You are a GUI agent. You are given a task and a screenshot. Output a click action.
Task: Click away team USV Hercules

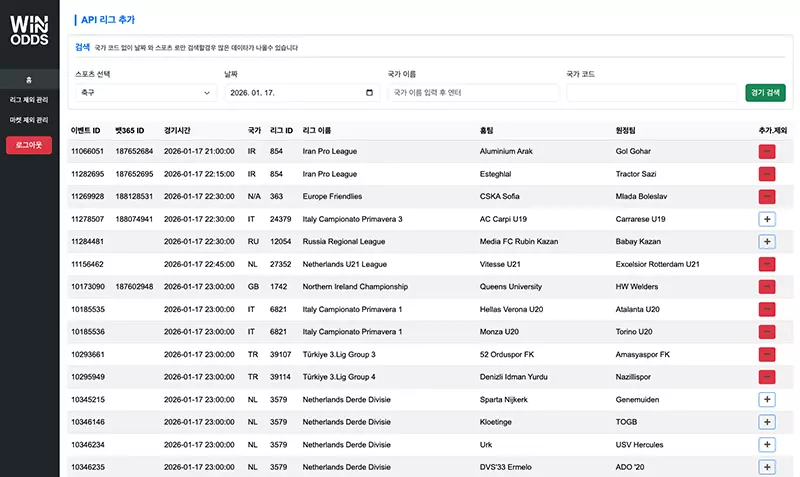pos(639,445)
